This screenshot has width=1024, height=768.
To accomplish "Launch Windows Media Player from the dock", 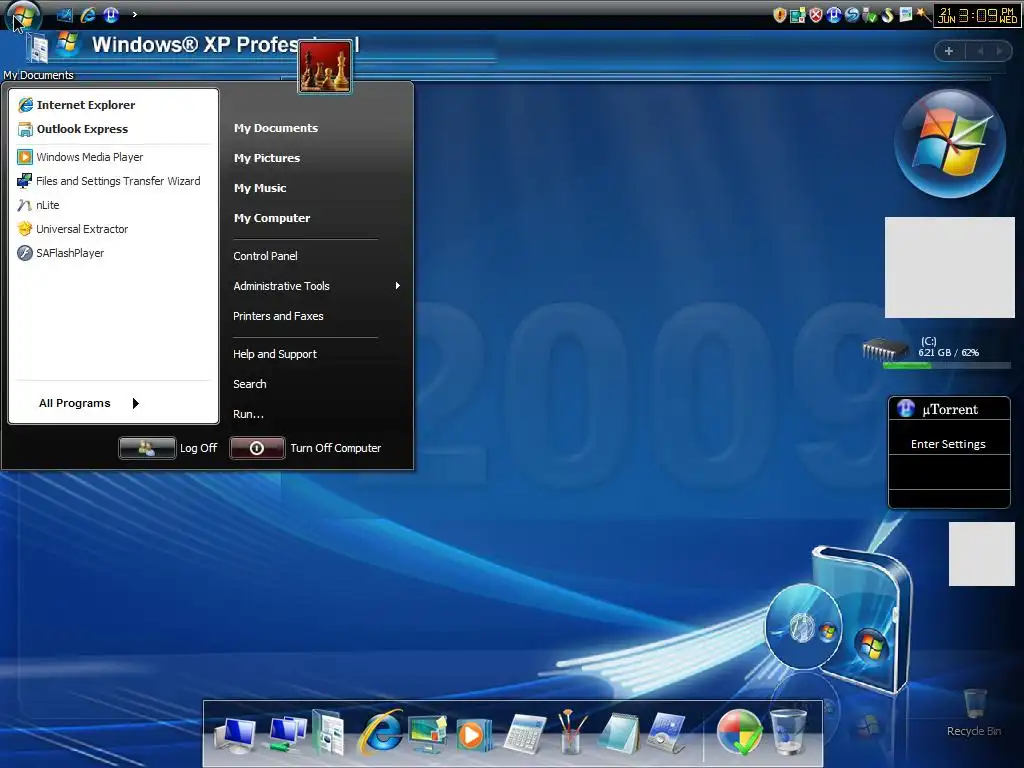I will click(474, 735).
